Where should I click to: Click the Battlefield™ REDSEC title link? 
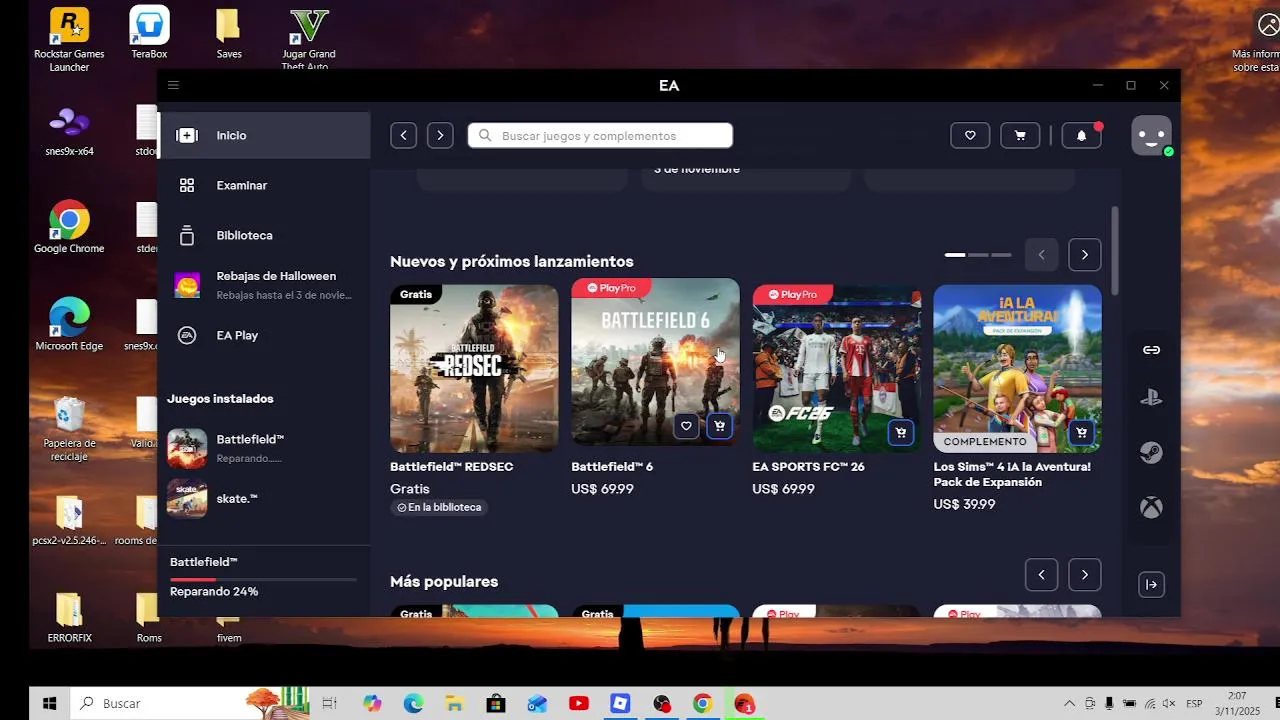452,467
